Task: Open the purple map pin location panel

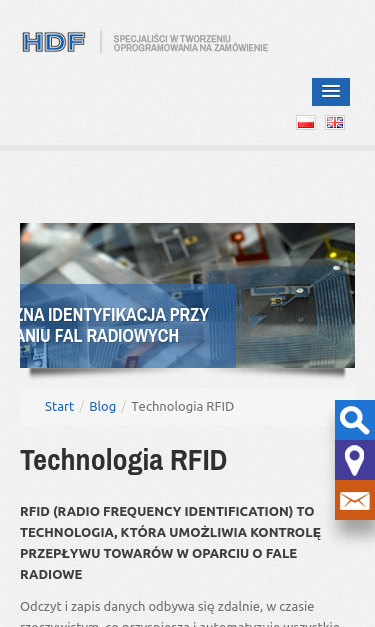Action: [x=355, y=460]
